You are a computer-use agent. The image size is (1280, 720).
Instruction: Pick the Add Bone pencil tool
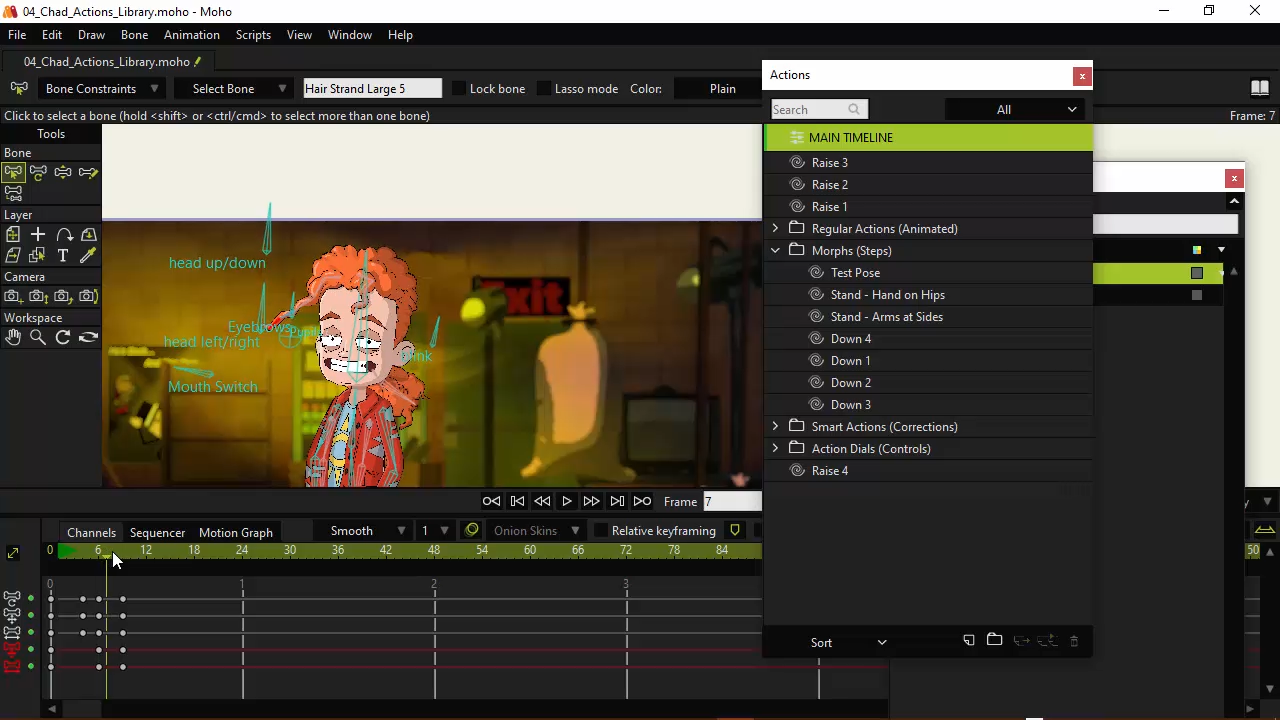(x=88, y=172)
